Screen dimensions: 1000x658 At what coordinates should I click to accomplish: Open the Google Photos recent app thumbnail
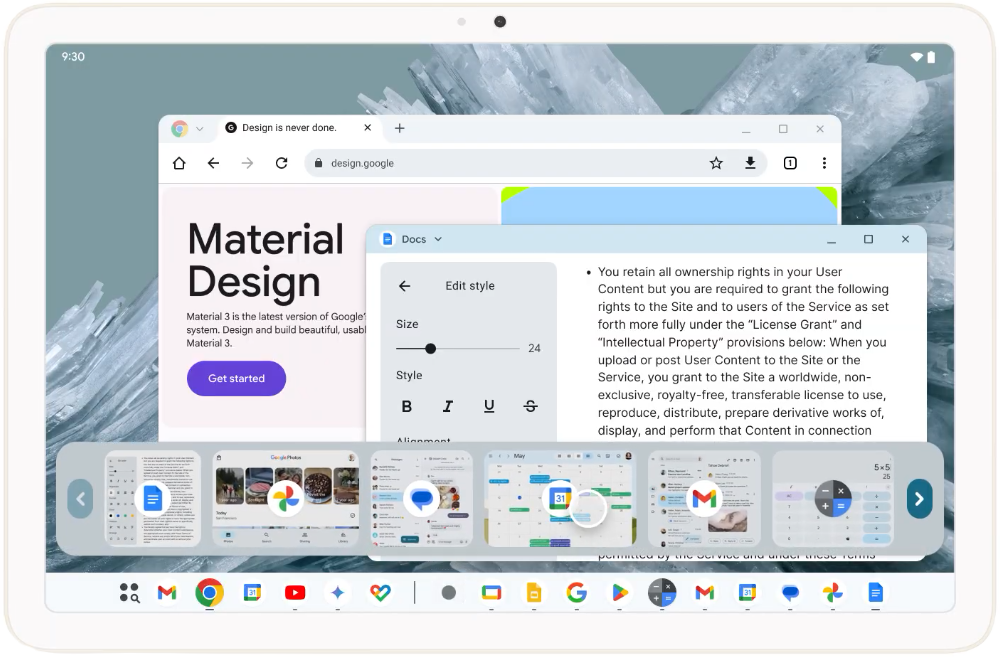point(286,499)
